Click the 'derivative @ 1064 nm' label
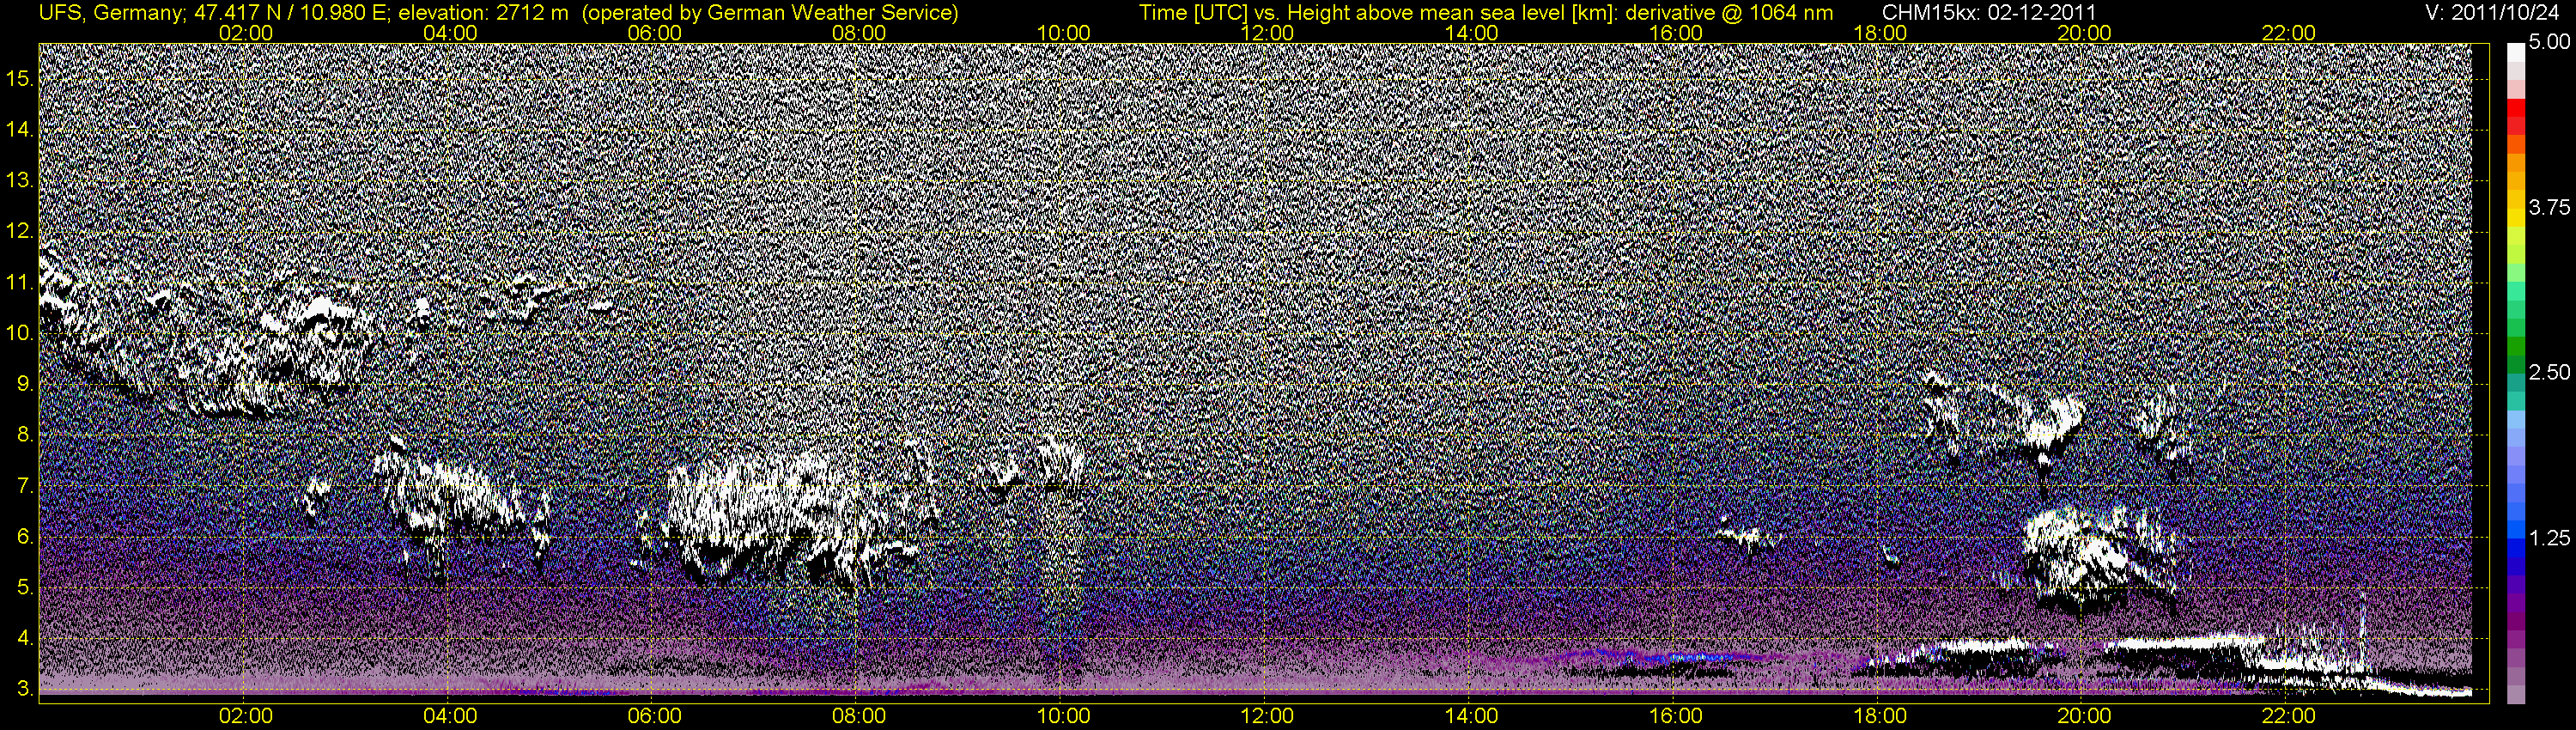Viewport: 2576px width, 730px height. pos(1729,12)
